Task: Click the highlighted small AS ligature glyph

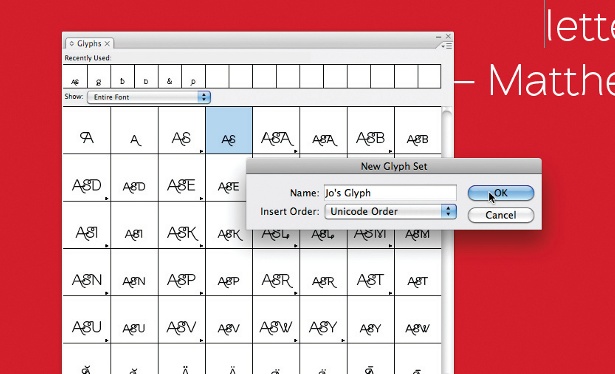Action: click(x=229, y=131)
